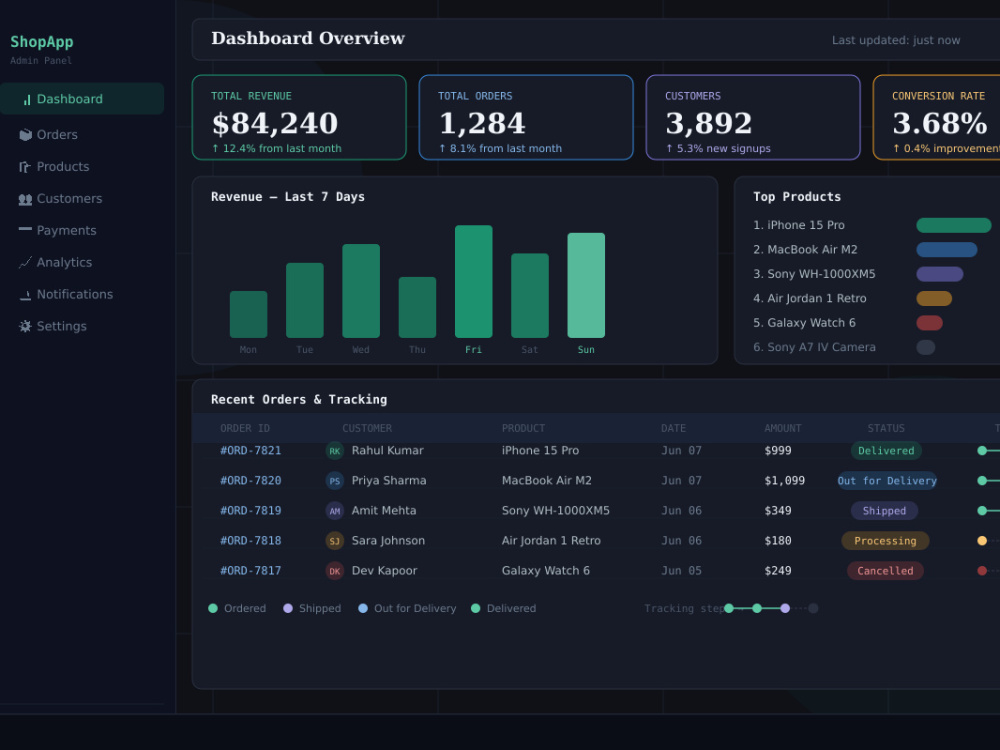Image resolution: width=1000 pixels, height=750 pixels.
Task: Open order link #ORD-7819
Action: (x=251, y=510)
